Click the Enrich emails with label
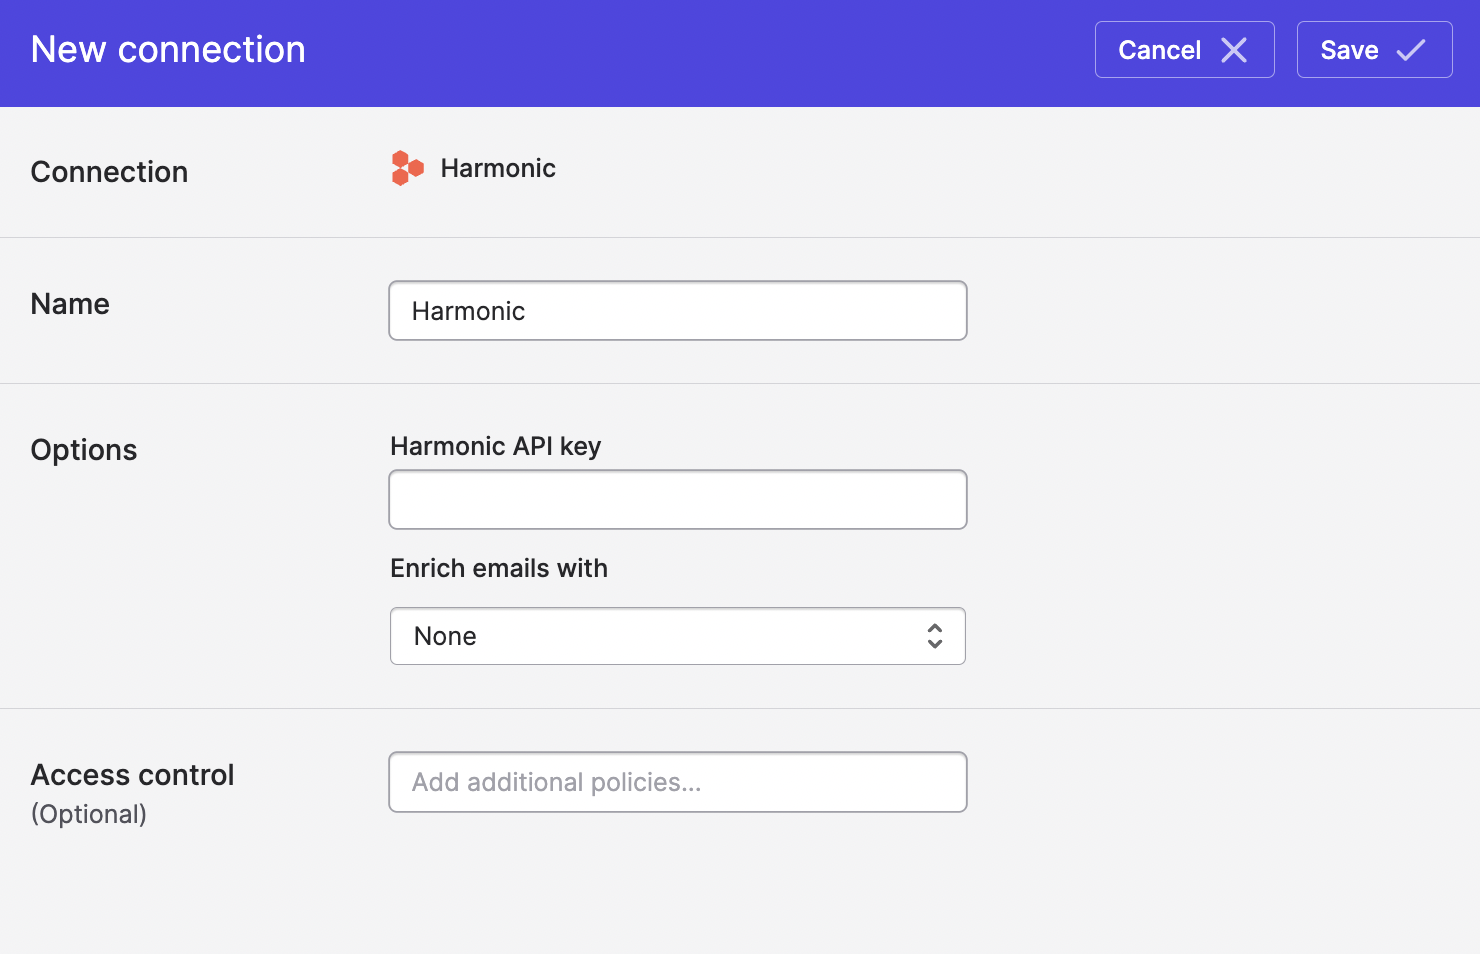 coord(499,568)
